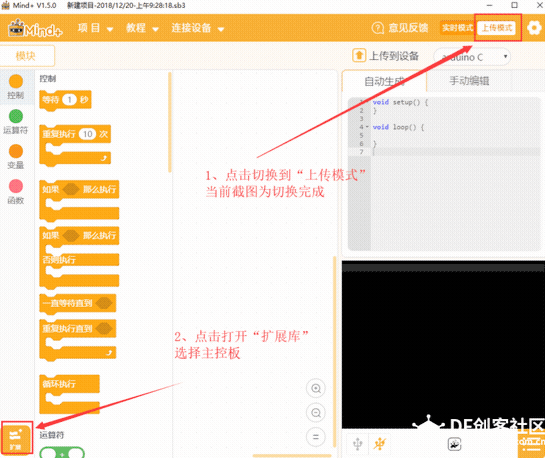Switch to upload mode (上传模式)
The image size is (545, 458).
coord(496,28)
